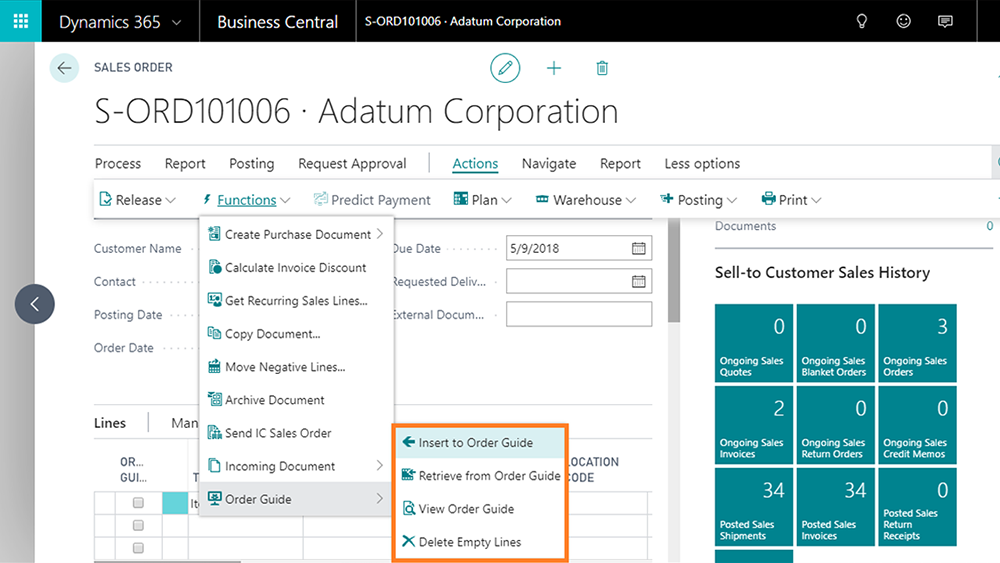Click the Predict Payment icon
1000x563 pixels.
point(320,199)
